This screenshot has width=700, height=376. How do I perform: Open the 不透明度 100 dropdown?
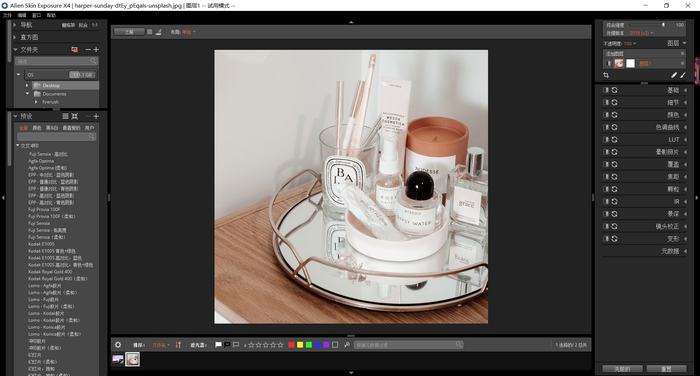630,43
